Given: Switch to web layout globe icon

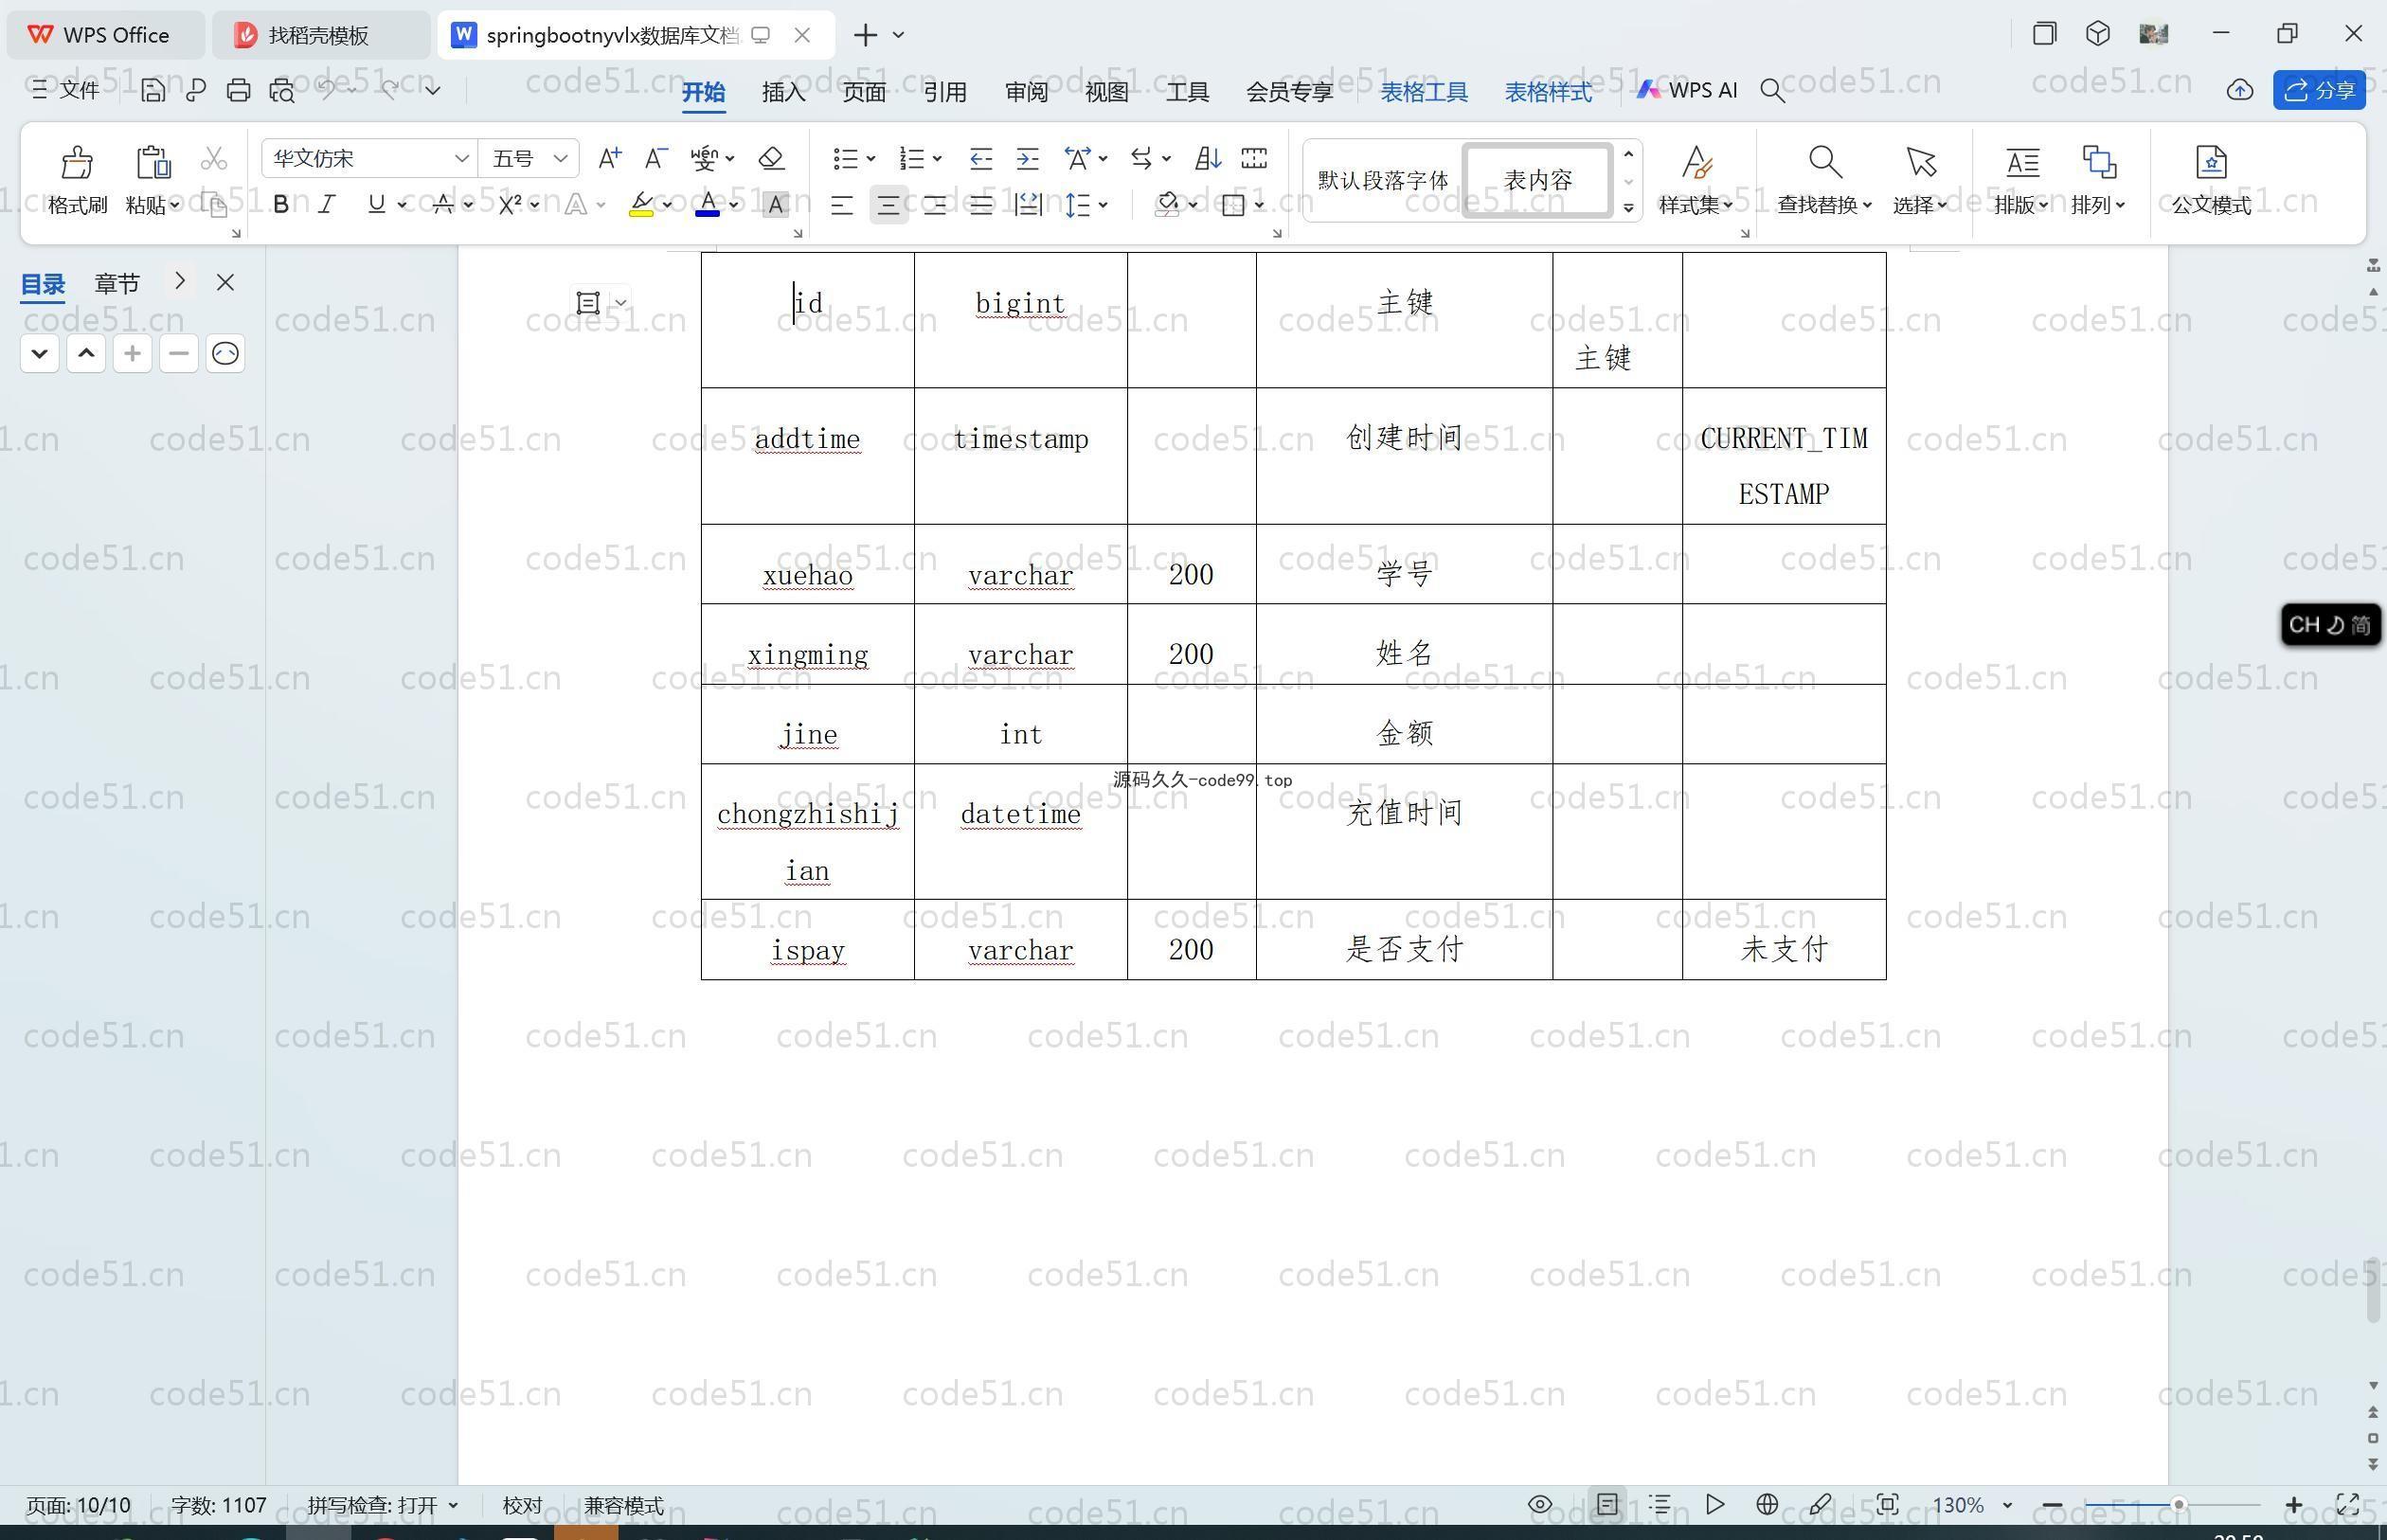Looking at the screenshot, I should point(1767,1504).
